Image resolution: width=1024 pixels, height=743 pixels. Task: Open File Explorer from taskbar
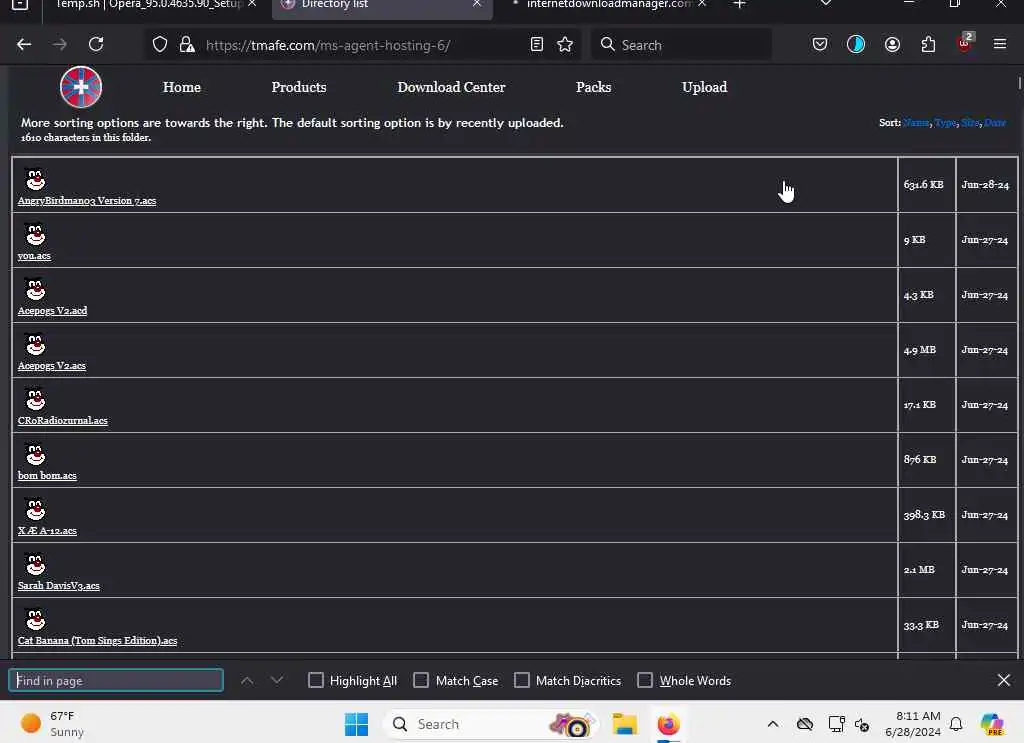[x=625, y=724]
